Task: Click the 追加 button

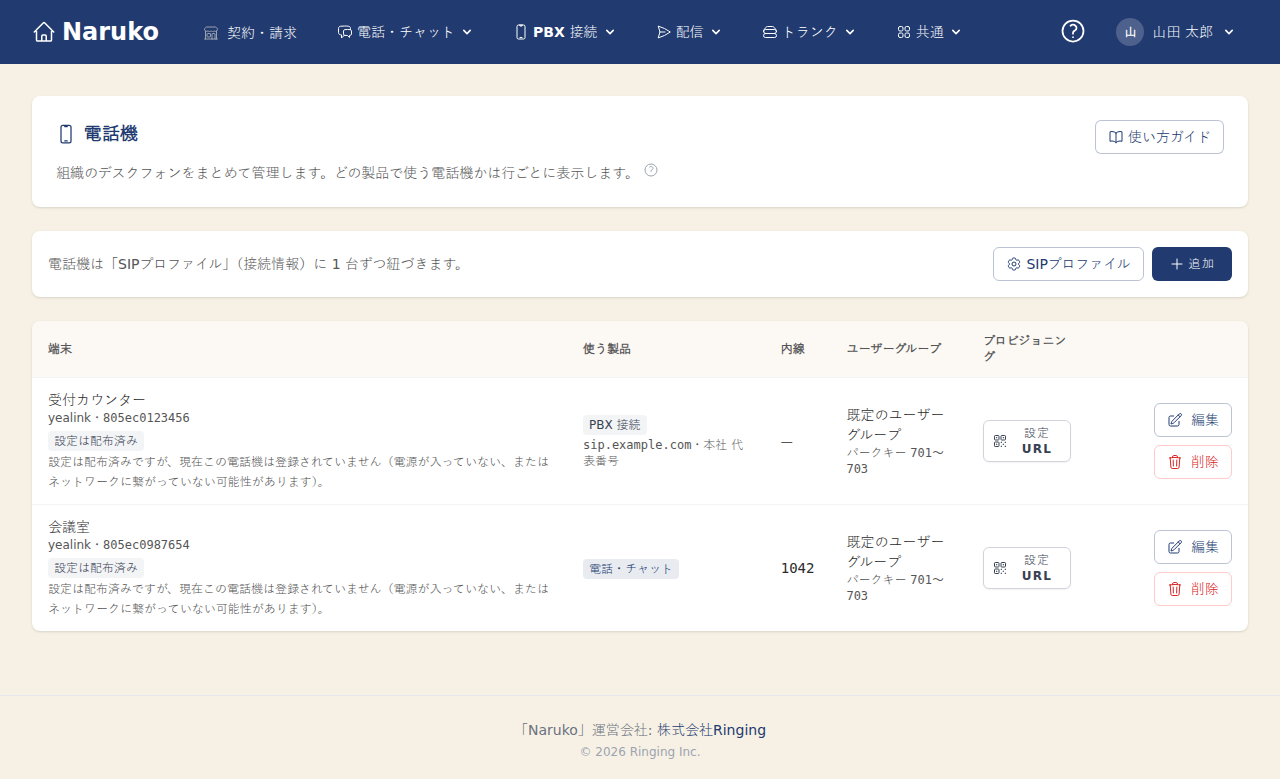Action: (1192, 264)
